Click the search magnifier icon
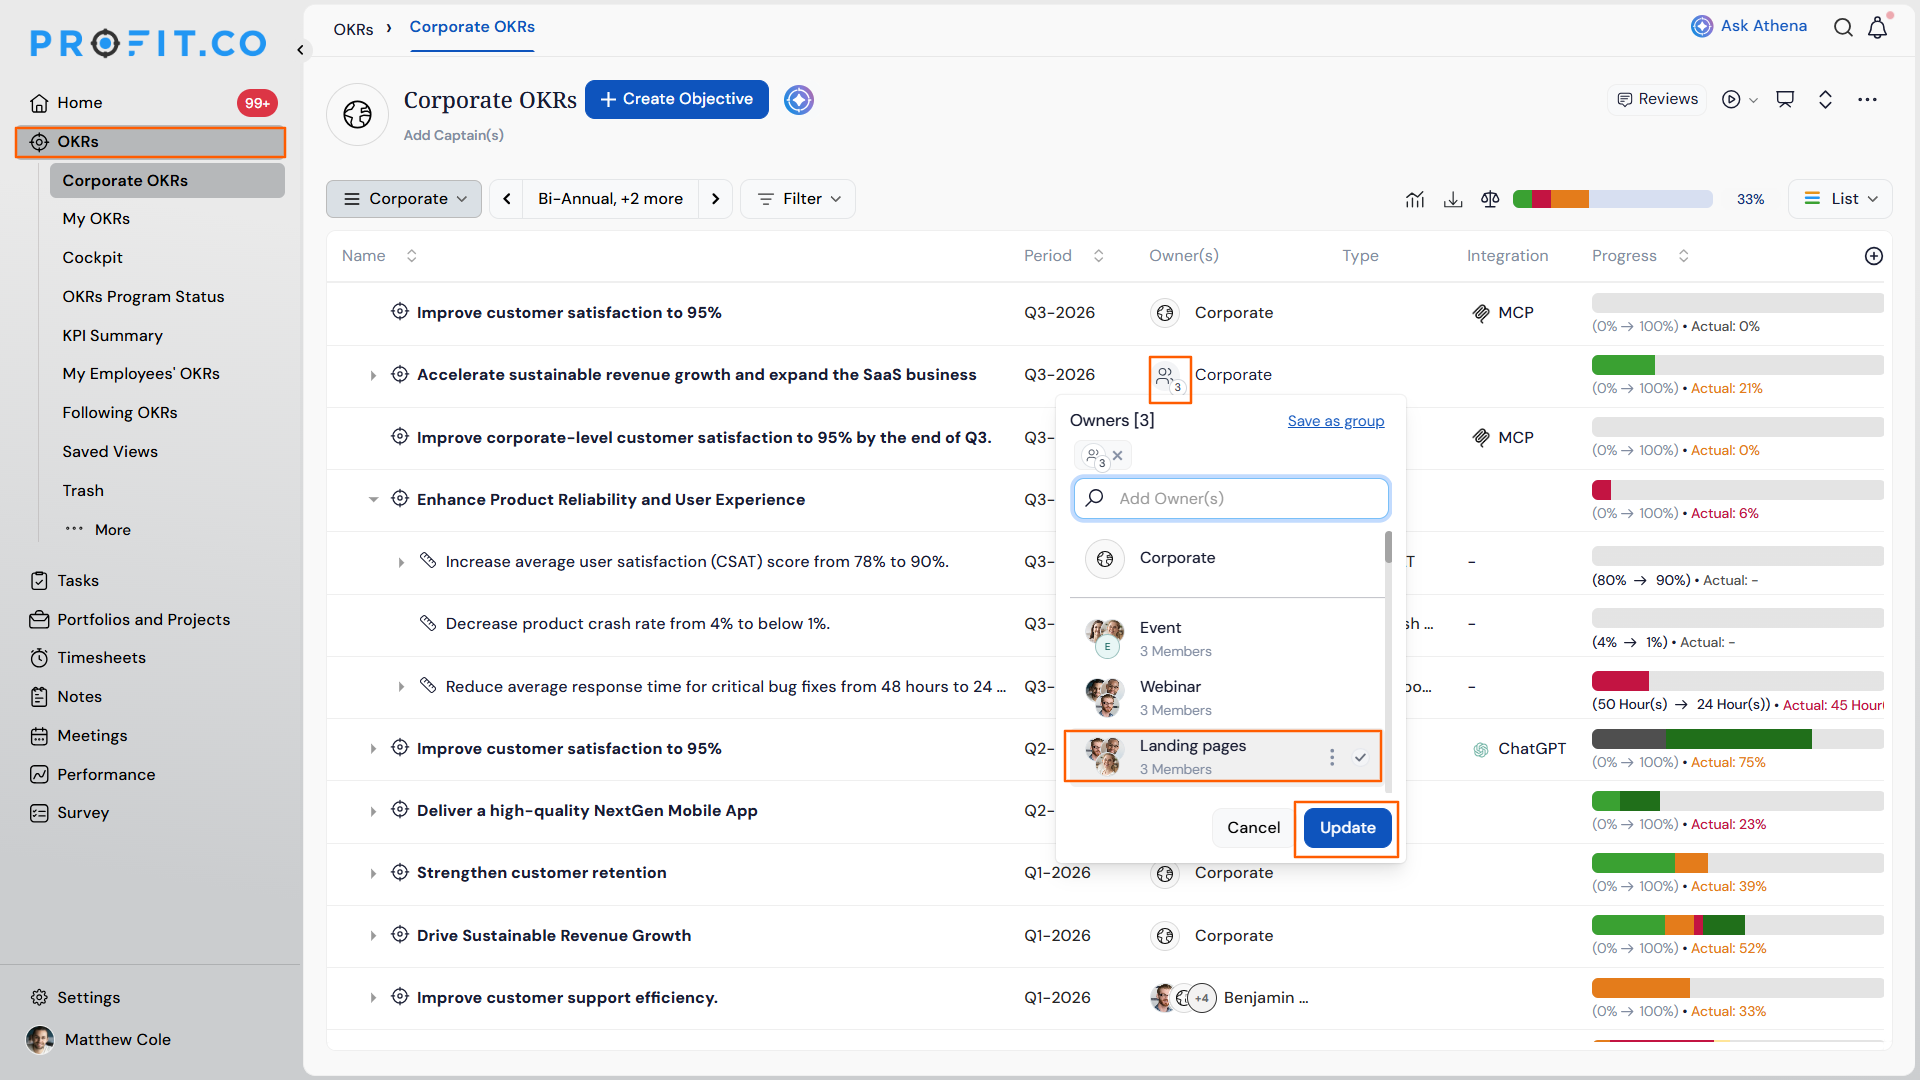Screen dimensions: 1920x1080 [1843, 27]
